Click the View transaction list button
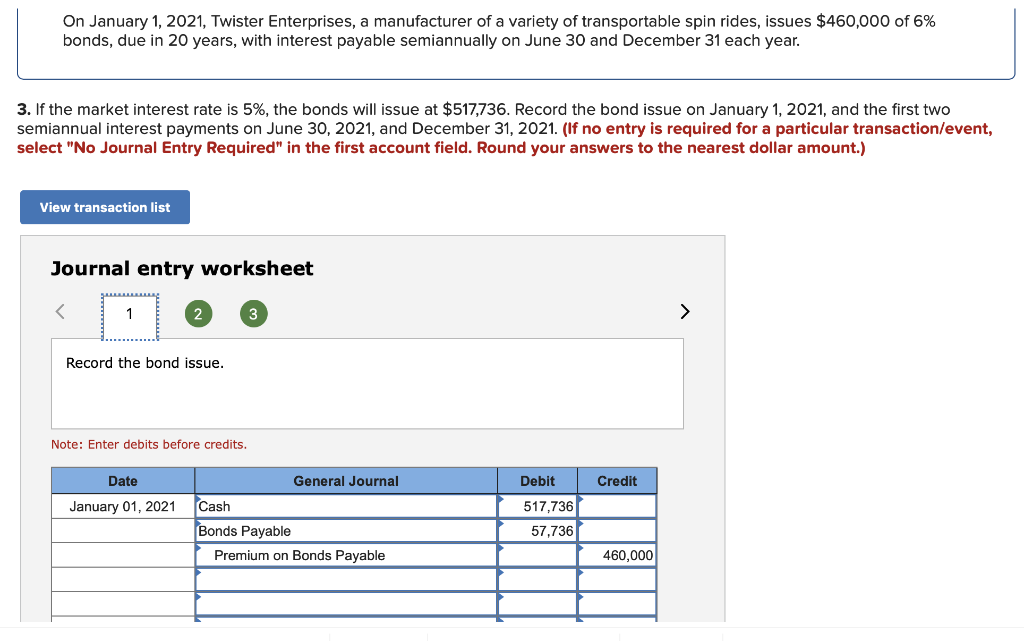1024x641 pixels. (104, 207)
